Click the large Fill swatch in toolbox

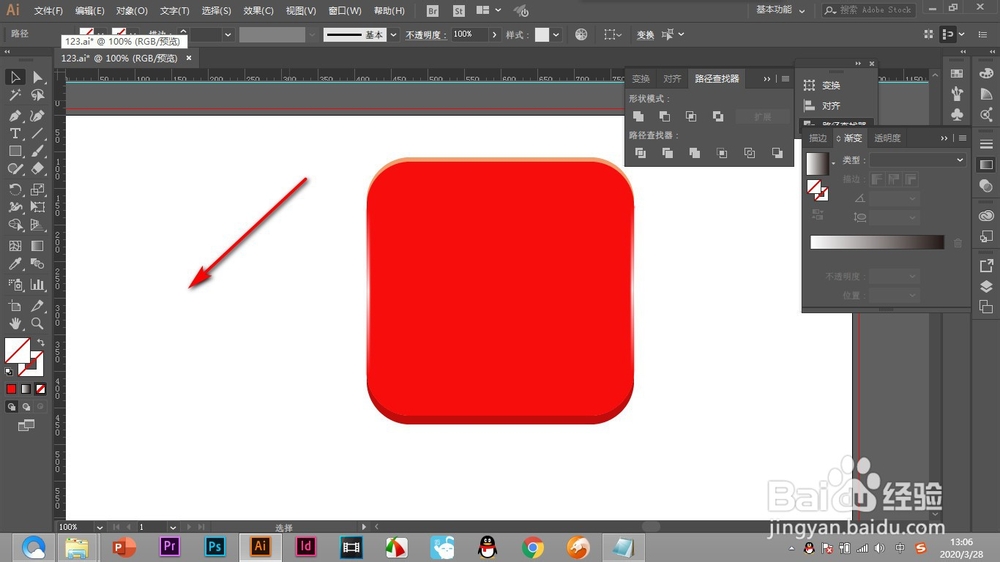[17, 350]
